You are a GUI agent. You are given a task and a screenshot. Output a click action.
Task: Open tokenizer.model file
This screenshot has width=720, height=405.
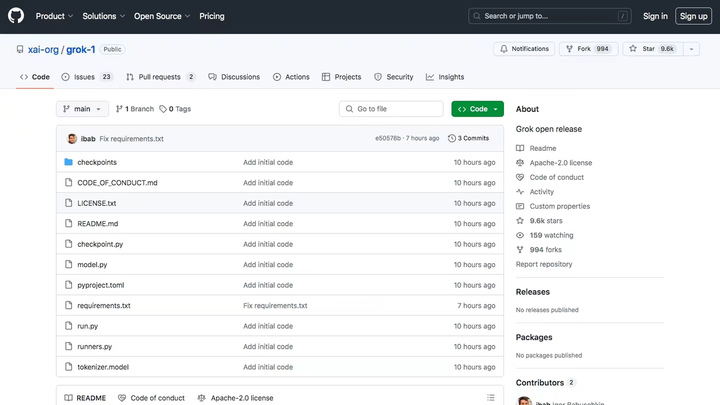point(103,367)
